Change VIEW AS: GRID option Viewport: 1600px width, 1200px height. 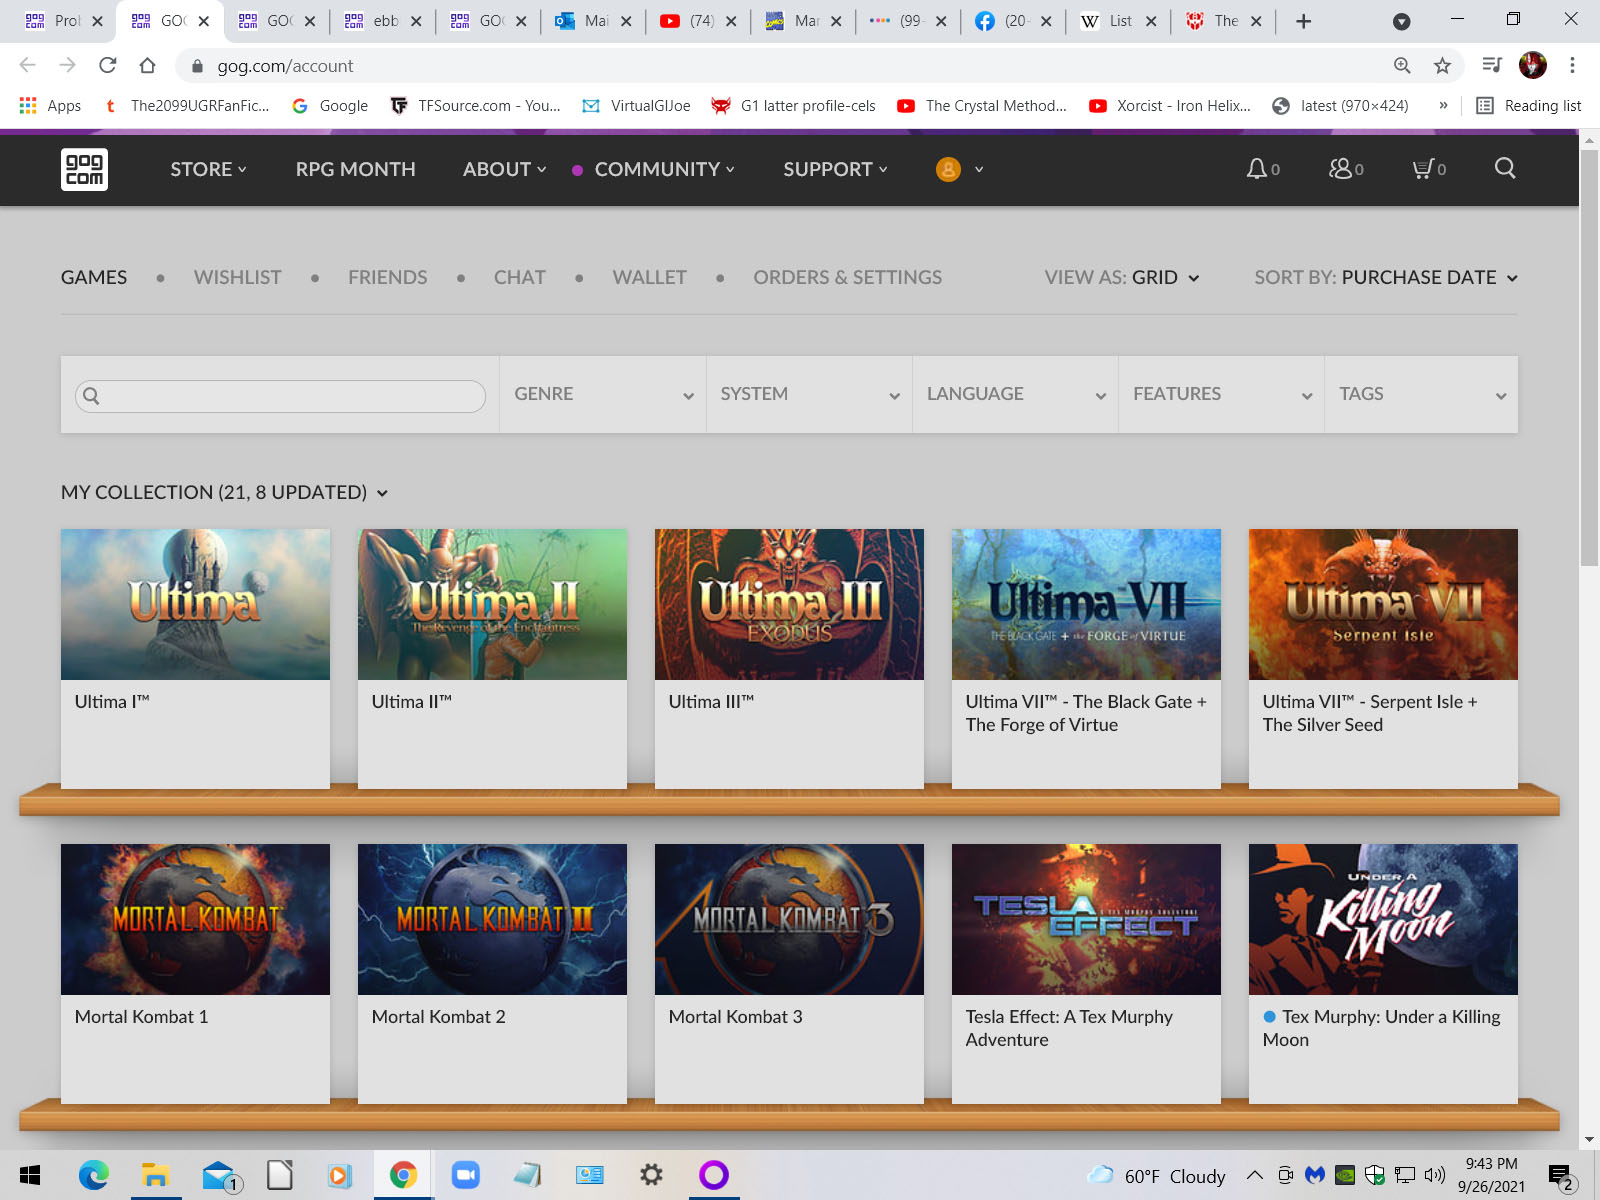pos(1122,277)
